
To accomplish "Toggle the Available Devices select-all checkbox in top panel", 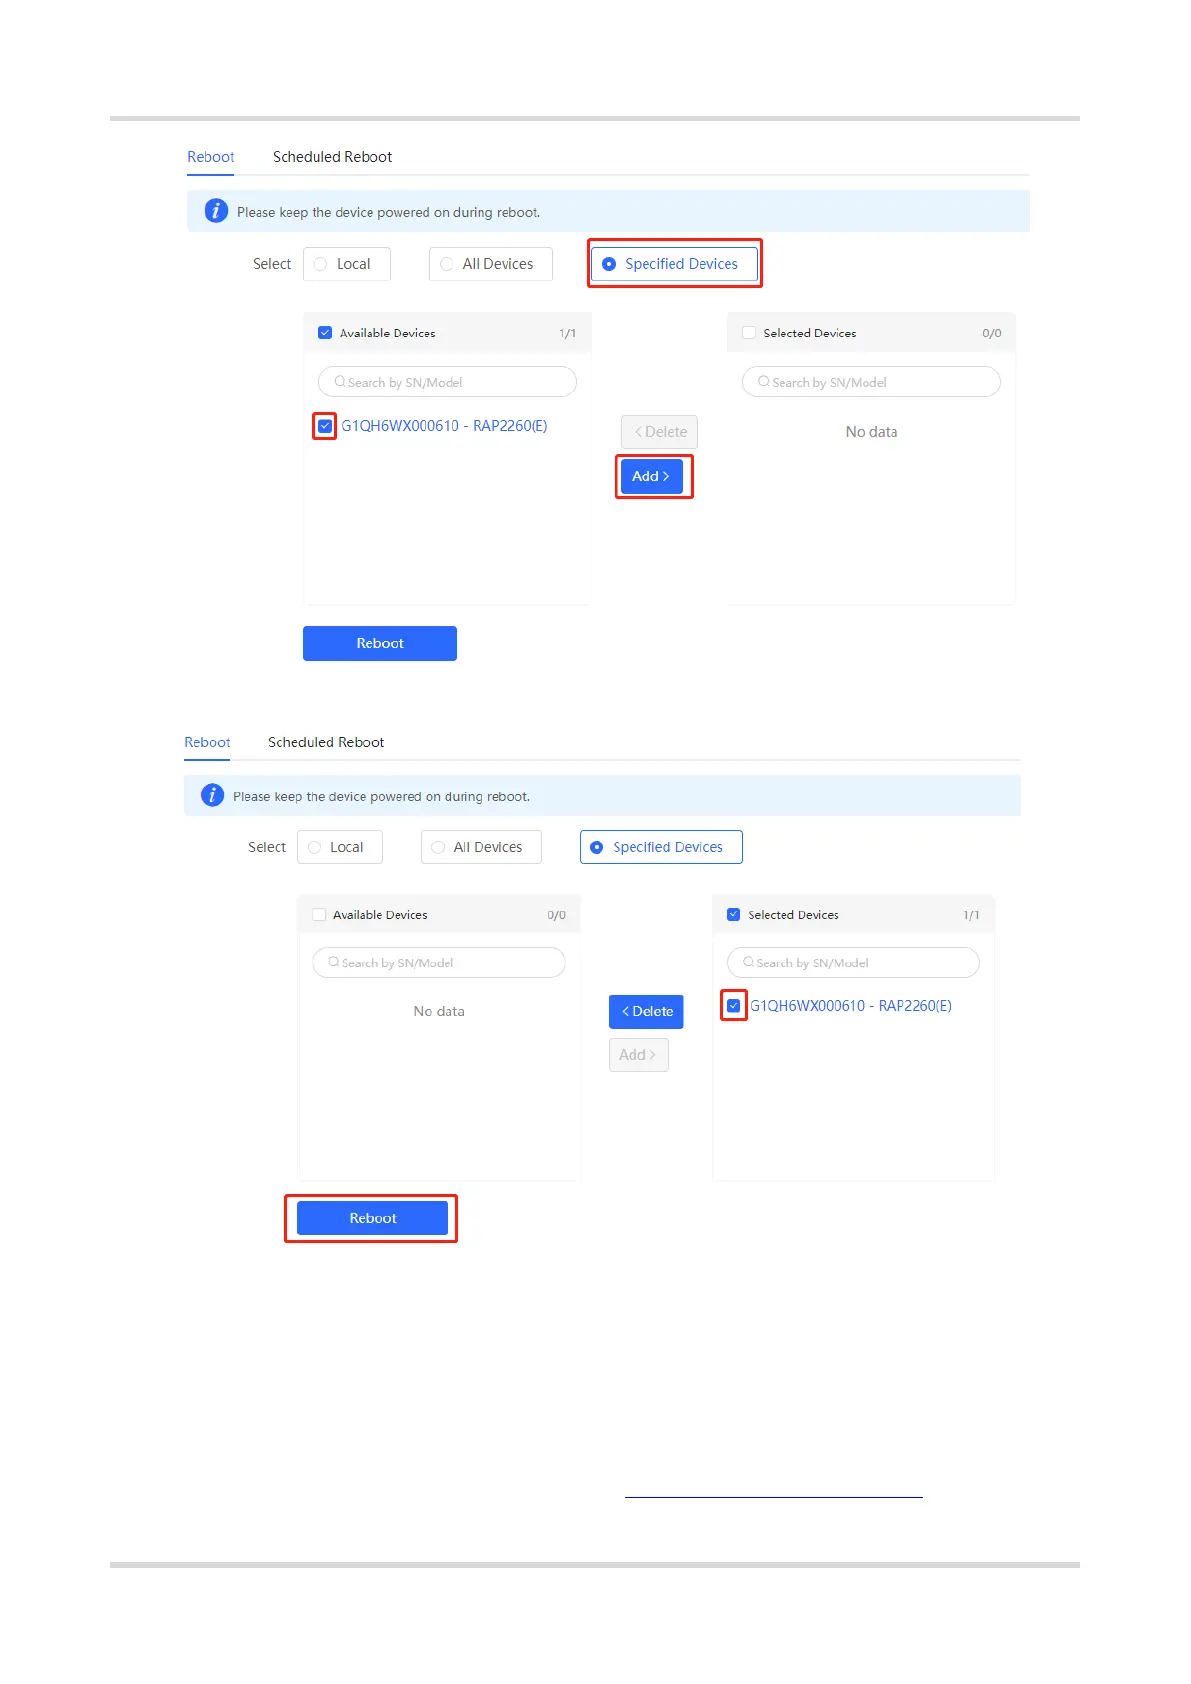I will click(325, 333).
